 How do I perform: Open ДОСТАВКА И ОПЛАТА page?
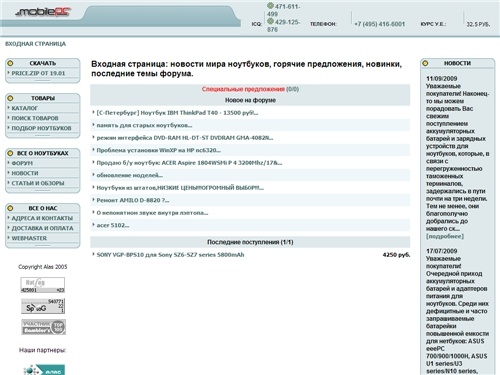pyautogui.click(x=42, y=228)
